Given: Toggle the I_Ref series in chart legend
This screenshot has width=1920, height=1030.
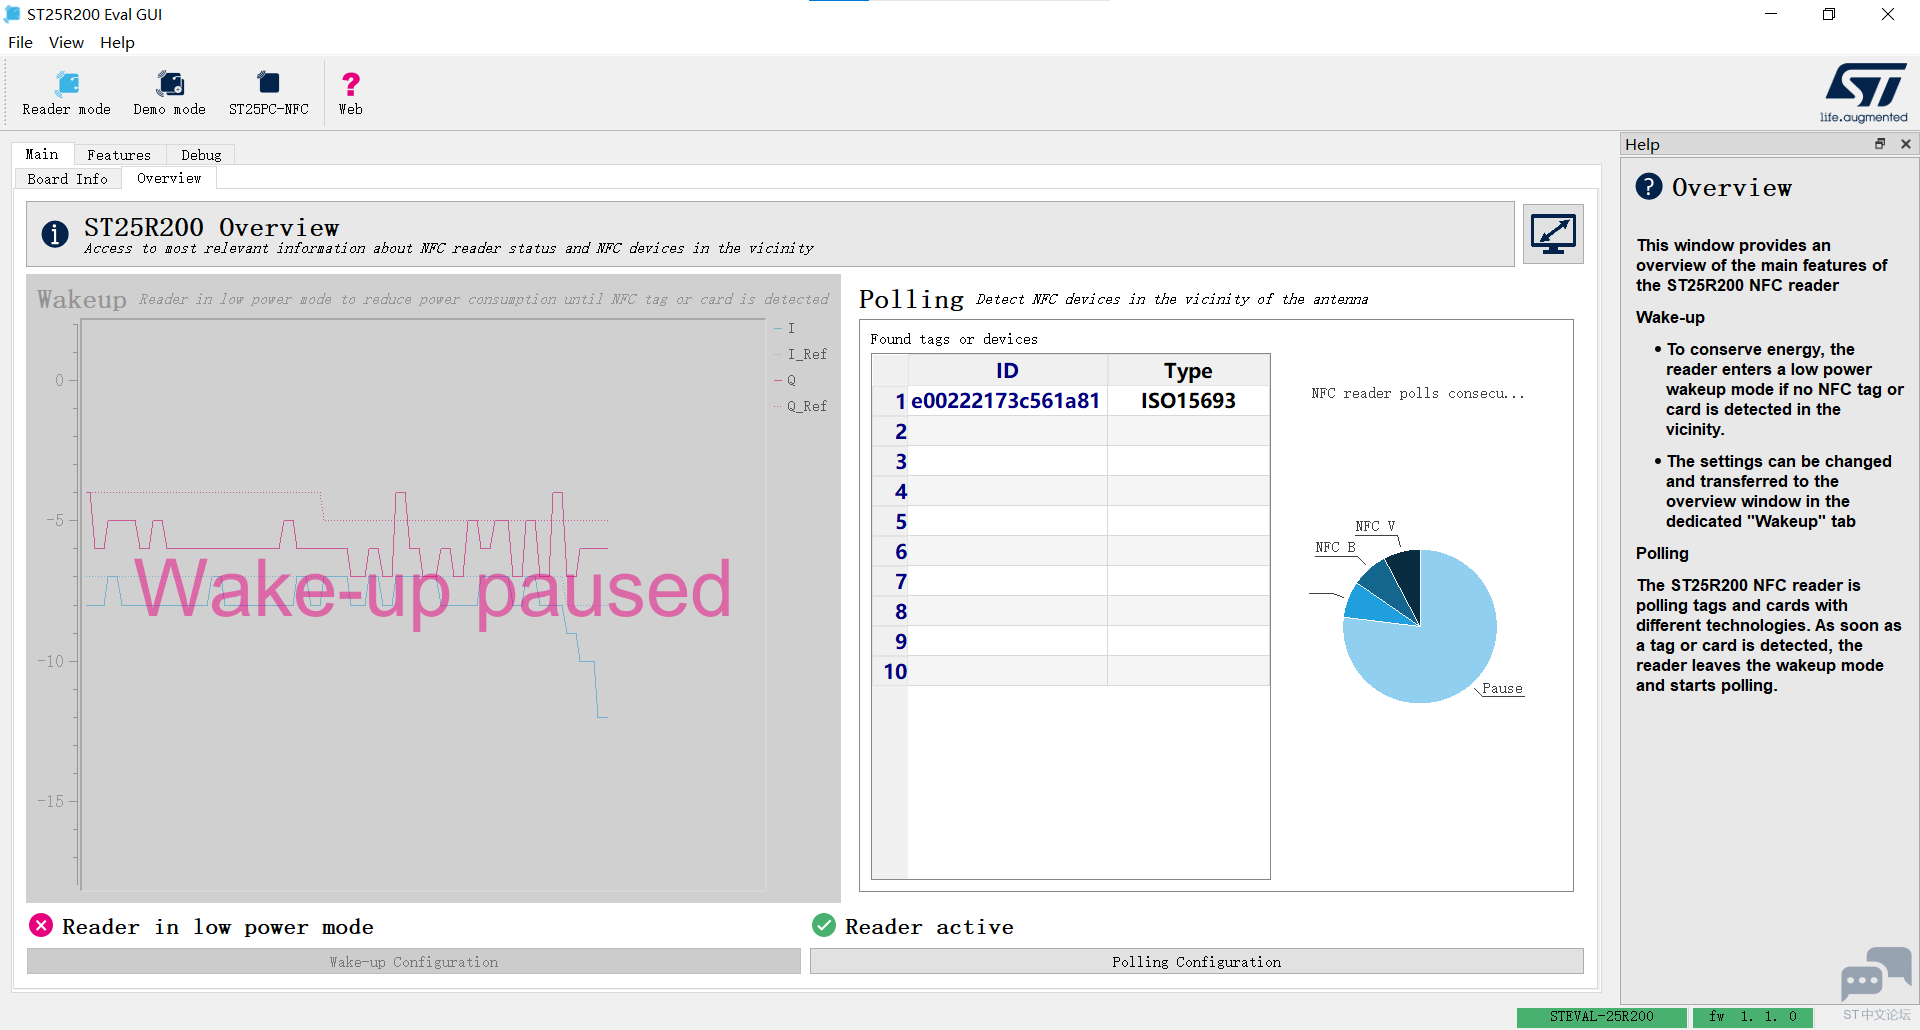Looking at the screenshot, I should click(800, 354).
